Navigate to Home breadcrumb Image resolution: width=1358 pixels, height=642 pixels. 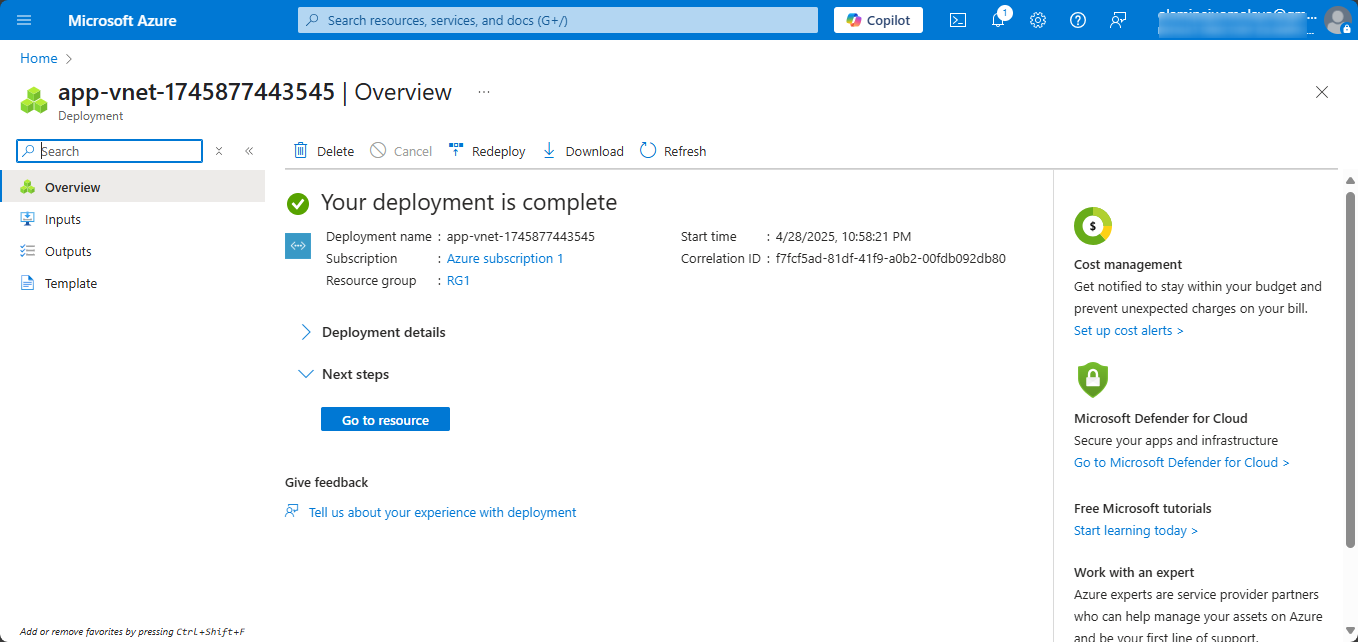39,58
